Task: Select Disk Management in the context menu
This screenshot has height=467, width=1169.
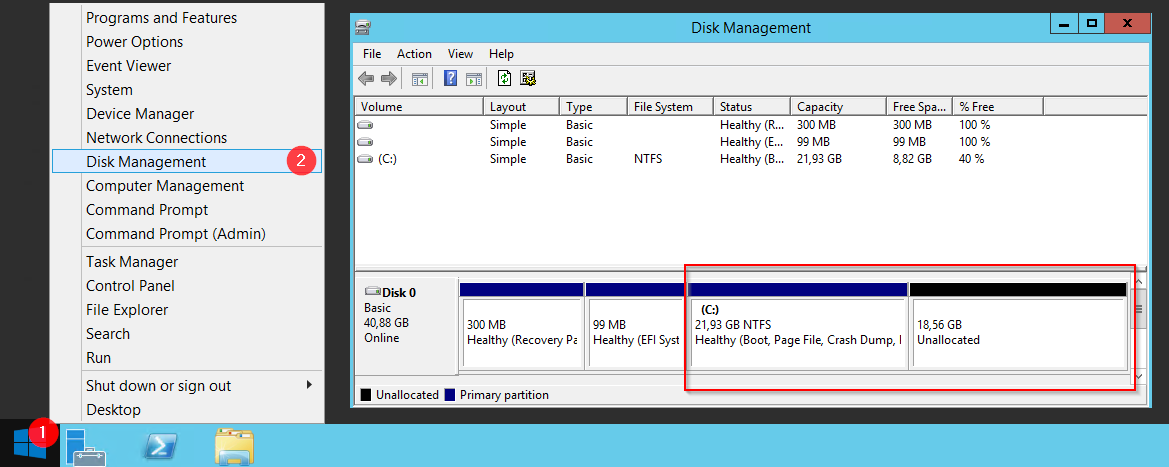Action: point(146,162)
